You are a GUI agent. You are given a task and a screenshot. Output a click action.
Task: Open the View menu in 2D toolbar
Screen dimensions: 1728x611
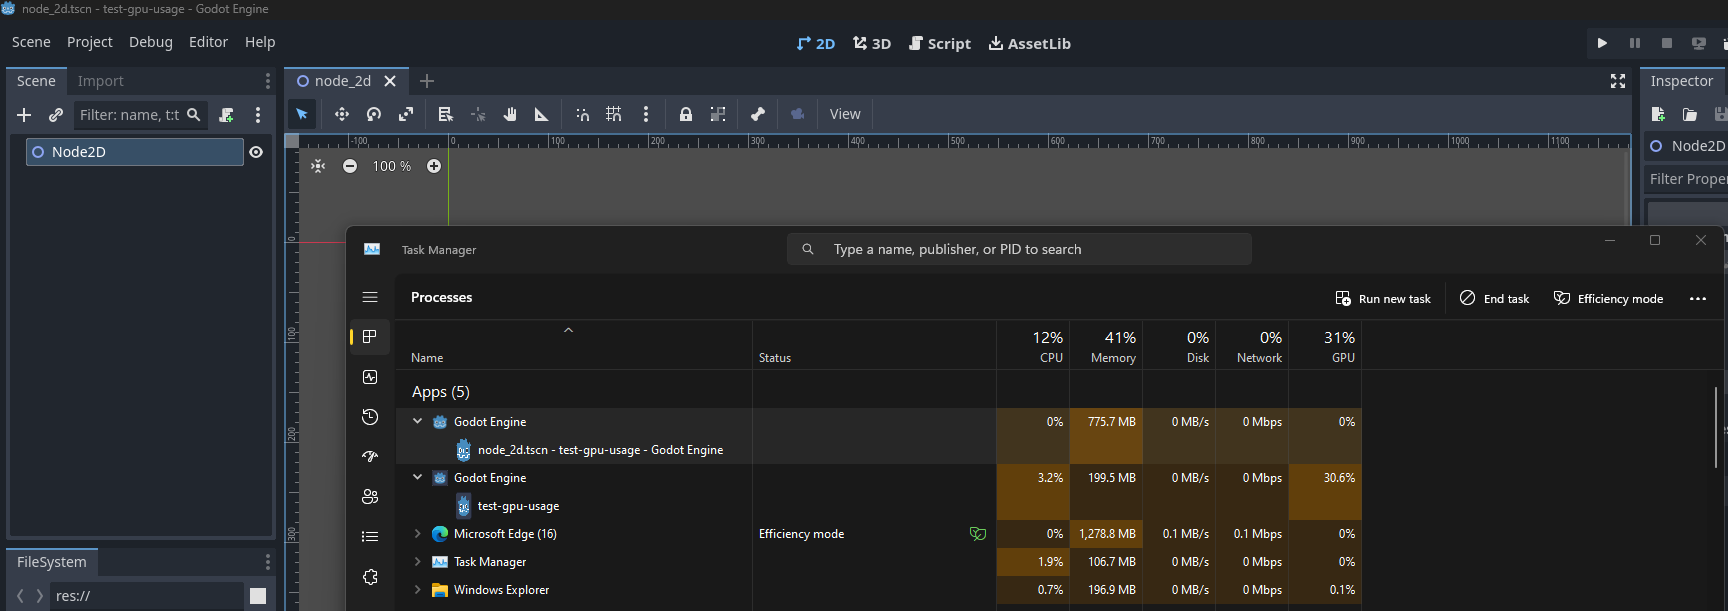point(845,114)
